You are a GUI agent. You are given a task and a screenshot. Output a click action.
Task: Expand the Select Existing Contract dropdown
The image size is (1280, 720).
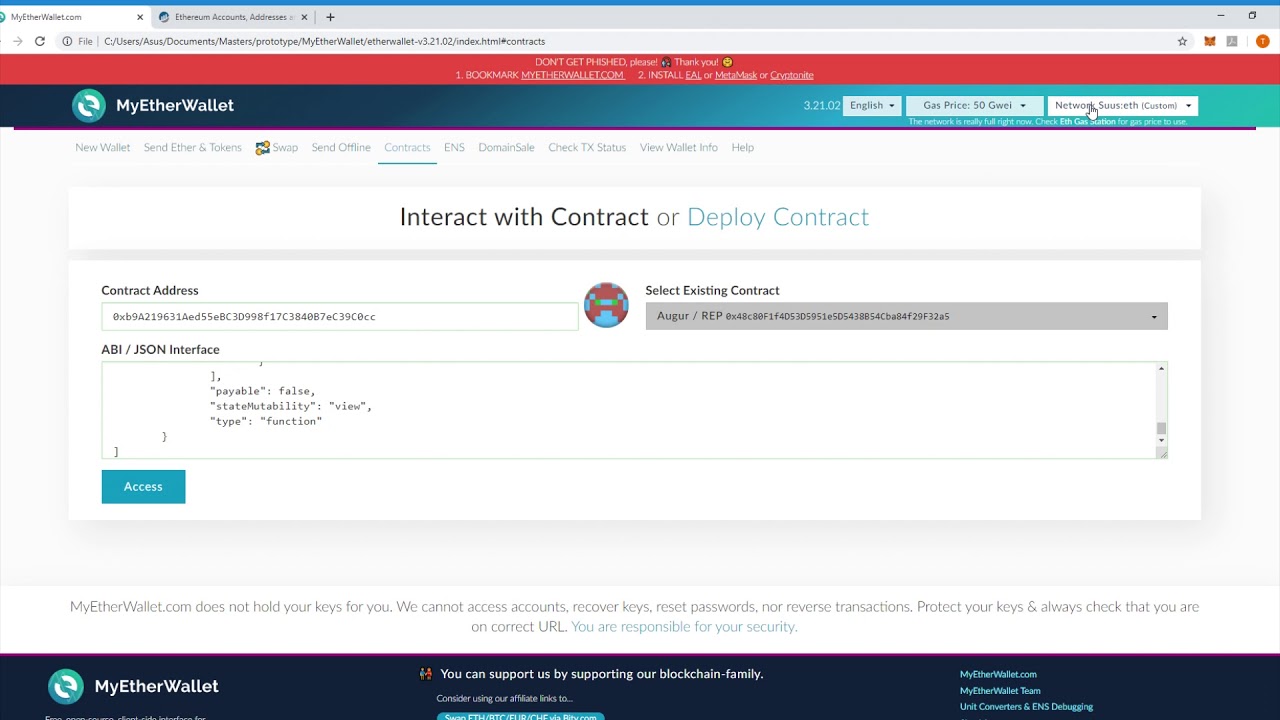pyautogui.click(x=906, y=316)
